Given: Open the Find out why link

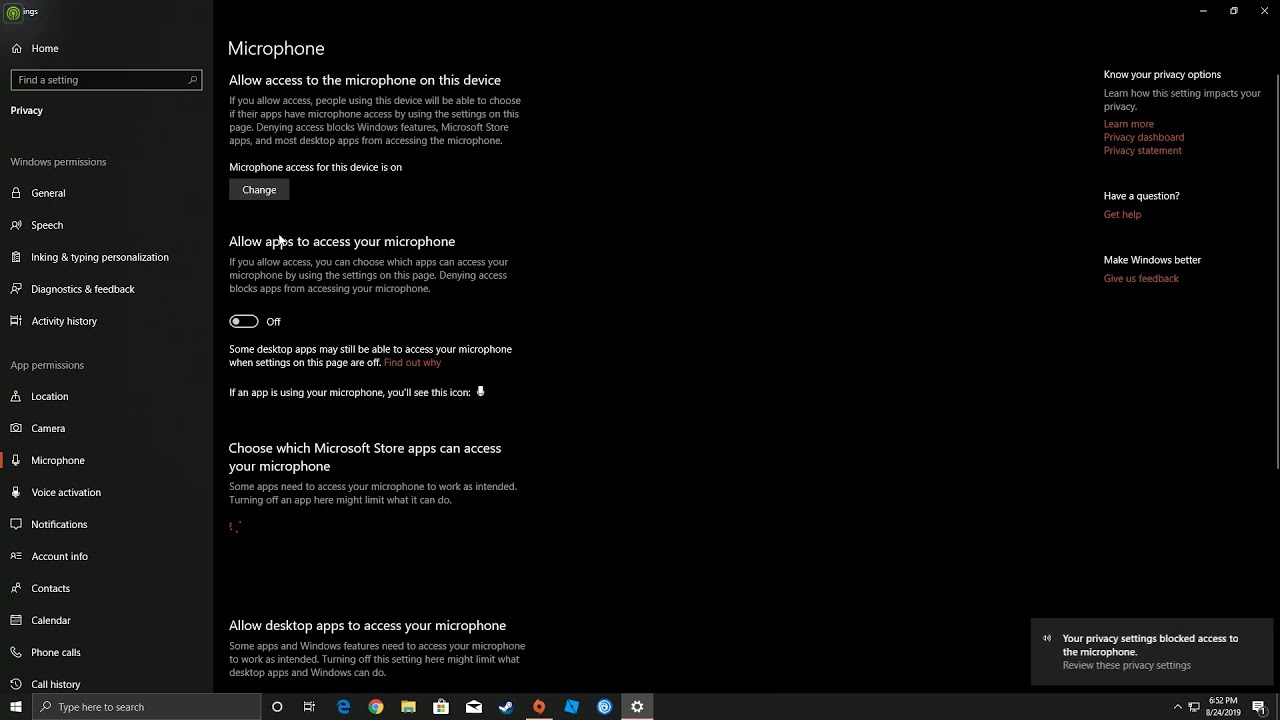Looking at the screenshot, I should pyautogui.click(x=412, y=362).
